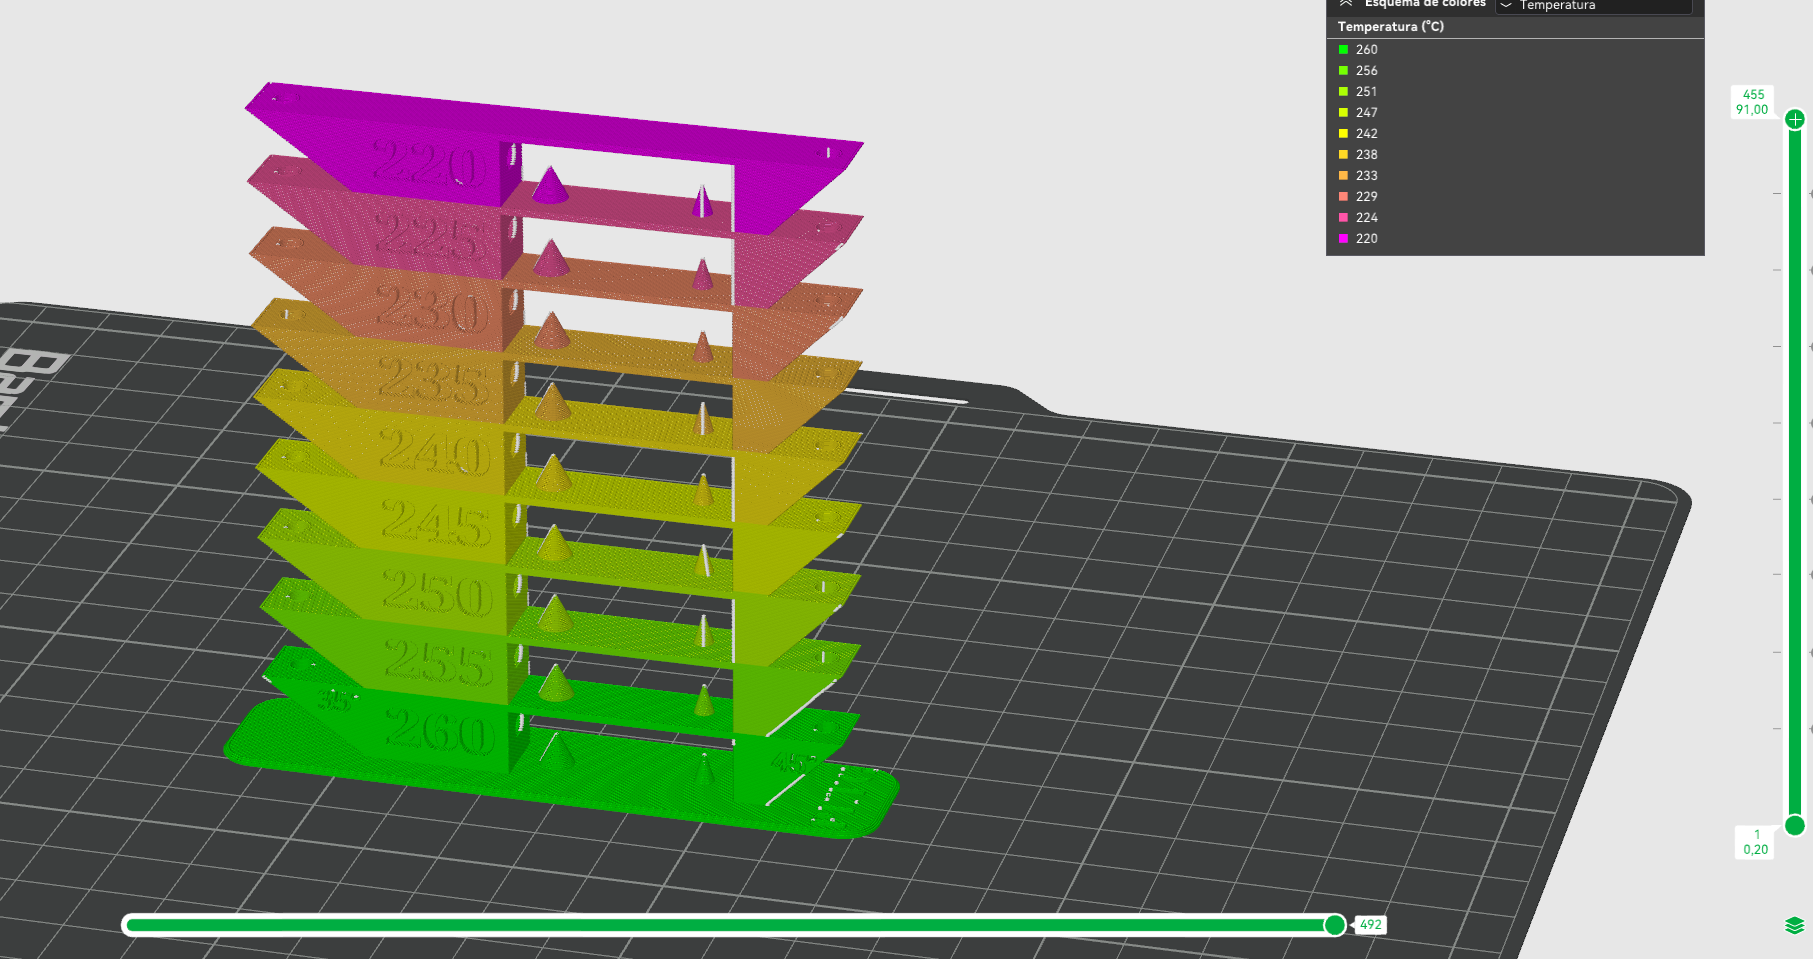Click the embossed 230 label on the tower
Screen dimensions: 1813x959
pos(431,307)
